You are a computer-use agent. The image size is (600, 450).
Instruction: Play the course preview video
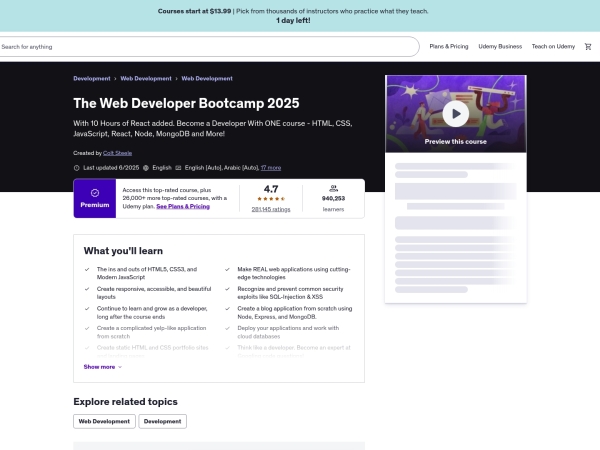[455, 114]
